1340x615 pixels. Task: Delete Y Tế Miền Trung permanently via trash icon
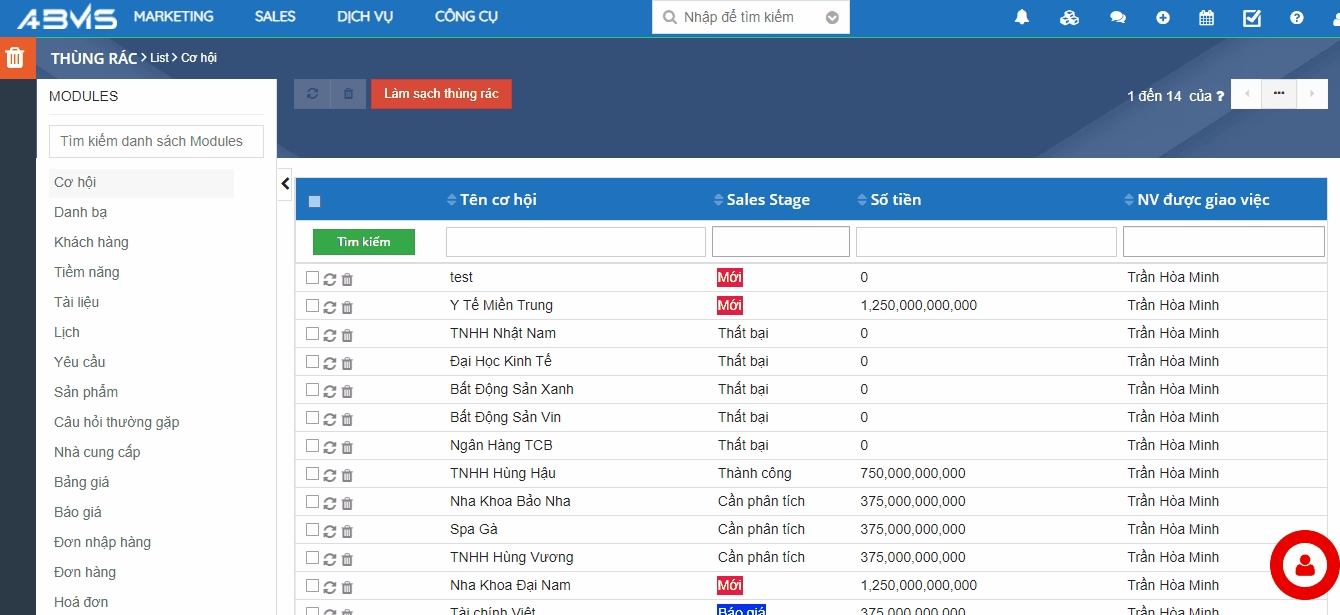pyautogui.click(x=347, y=307)
